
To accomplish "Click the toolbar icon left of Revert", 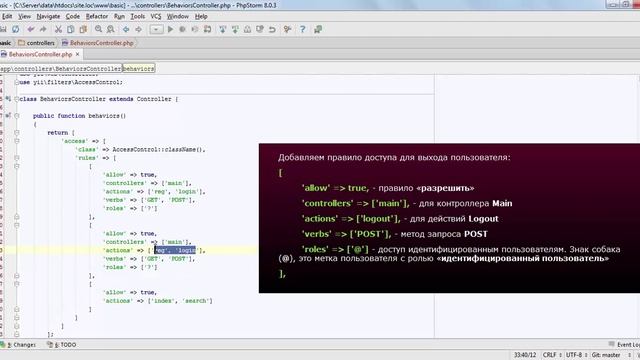I will click(260, 29).
